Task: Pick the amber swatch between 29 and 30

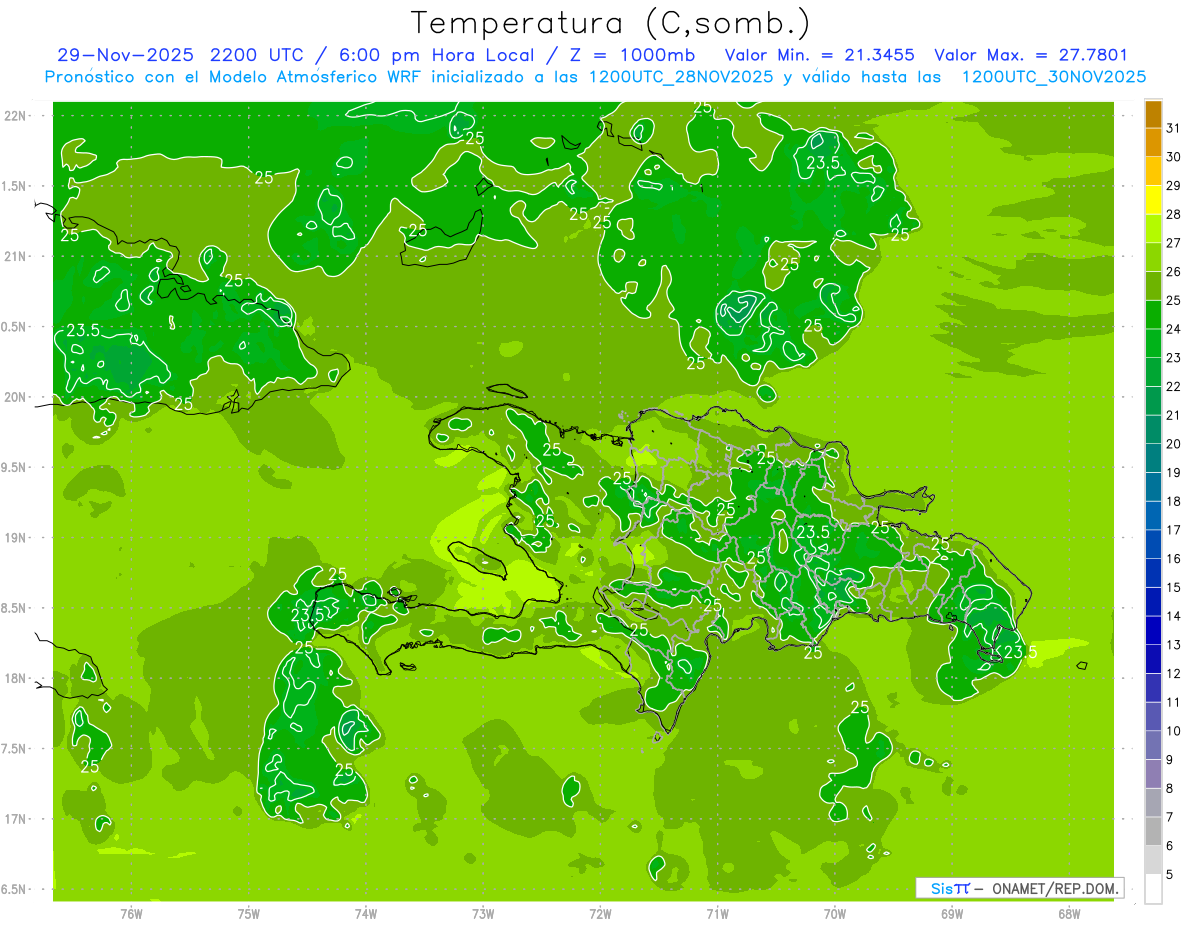Action: (x=1153, y=171)
